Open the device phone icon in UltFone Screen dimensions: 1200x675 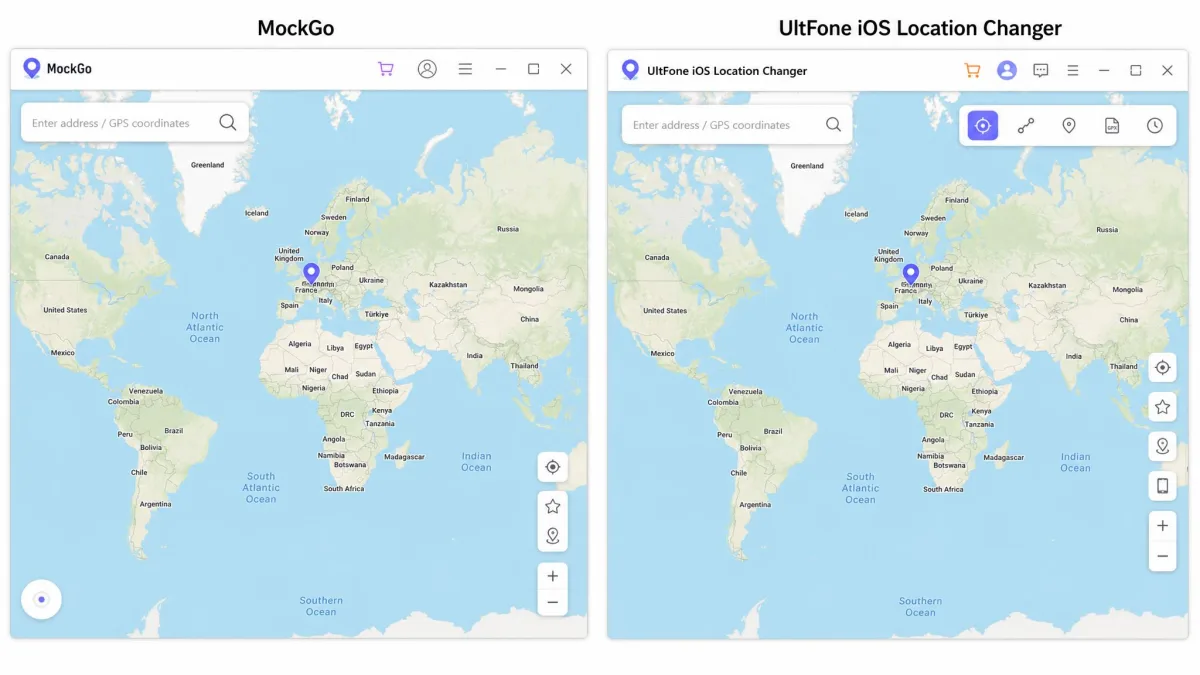(x=1162, y=486)
